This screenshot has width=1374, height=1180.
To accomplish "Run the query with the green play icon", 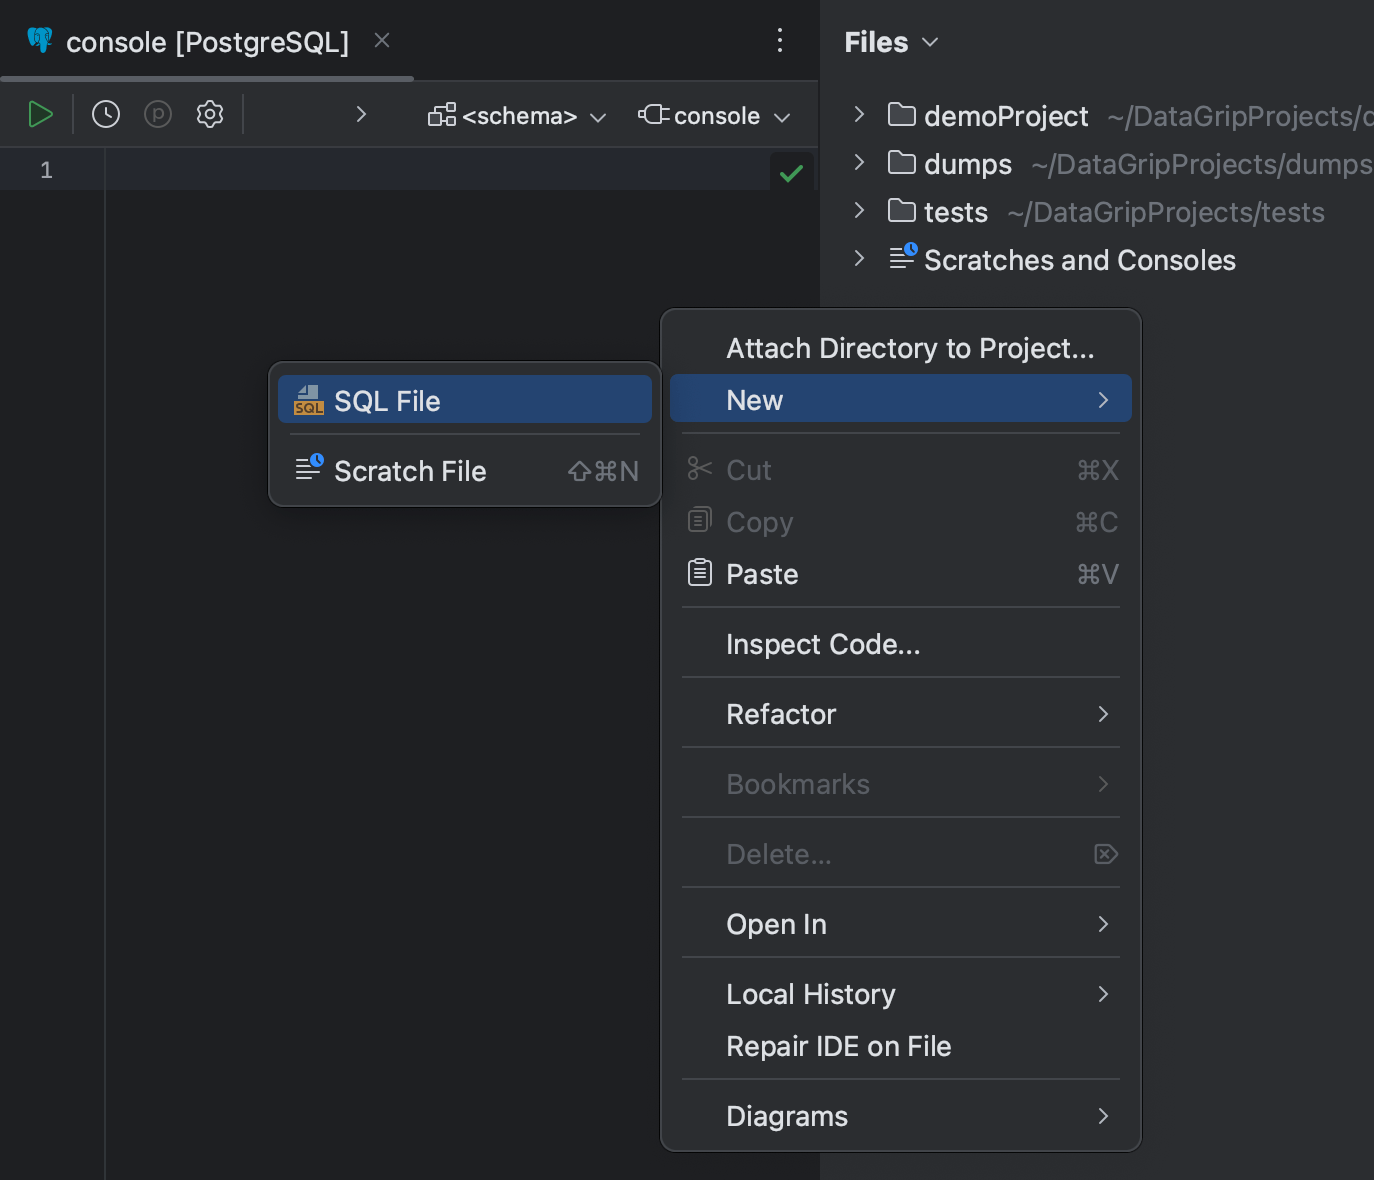I will (x=41, y=114).
